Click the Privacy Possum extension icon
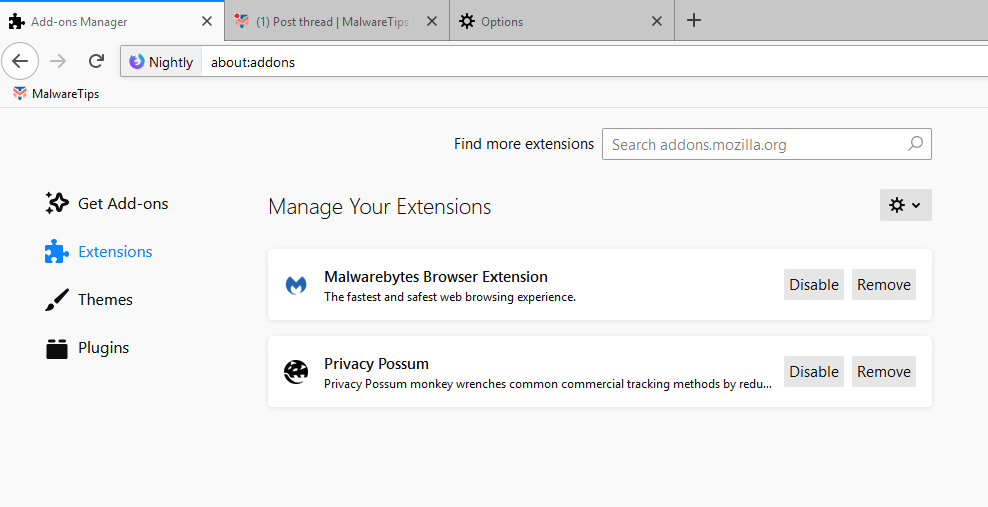 tap(296, 372)
